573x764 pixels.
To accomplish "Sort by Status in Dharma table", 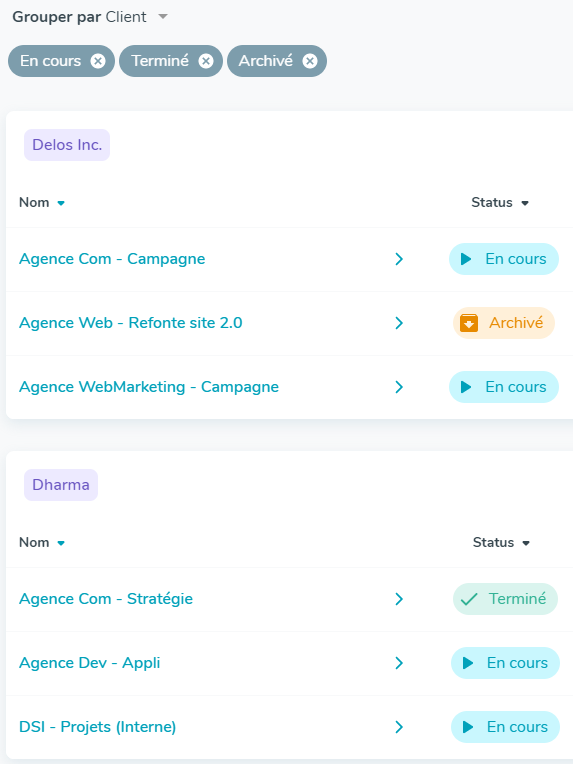I will 501,542.
